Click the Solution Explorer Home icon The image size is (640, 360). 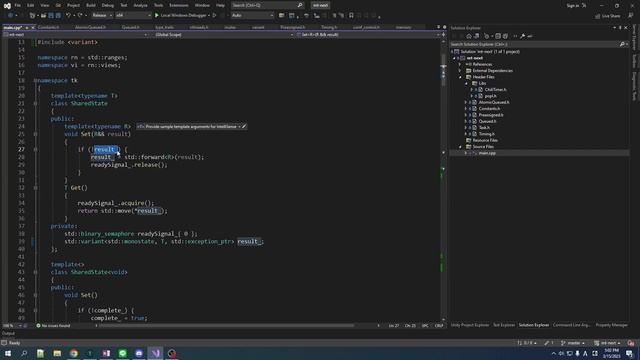tap(469, 36)
